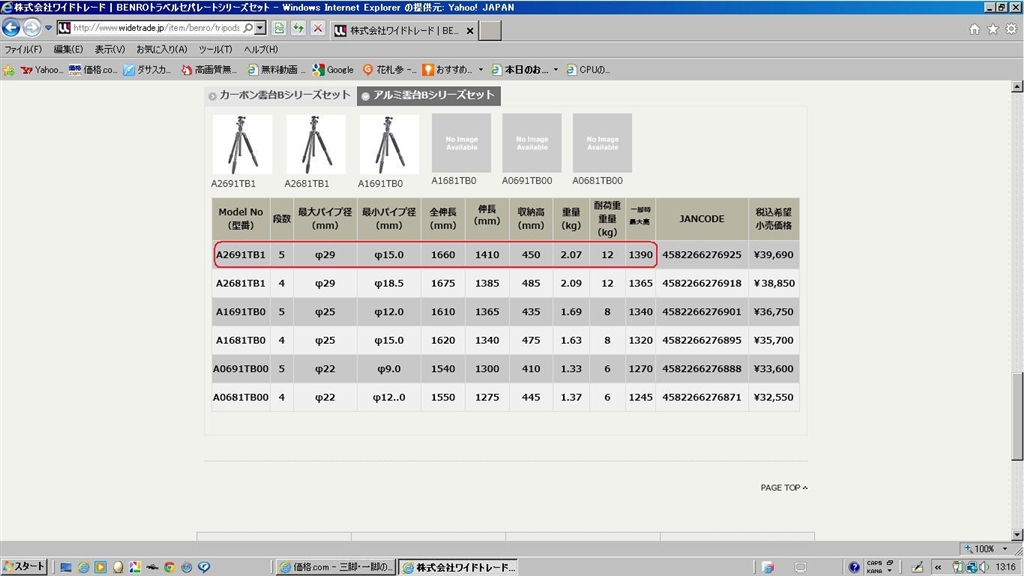Expand the address bar URL dropdown
This screenshot has height=576, width=1024.
pyautogui.click(x=261, y=28)
